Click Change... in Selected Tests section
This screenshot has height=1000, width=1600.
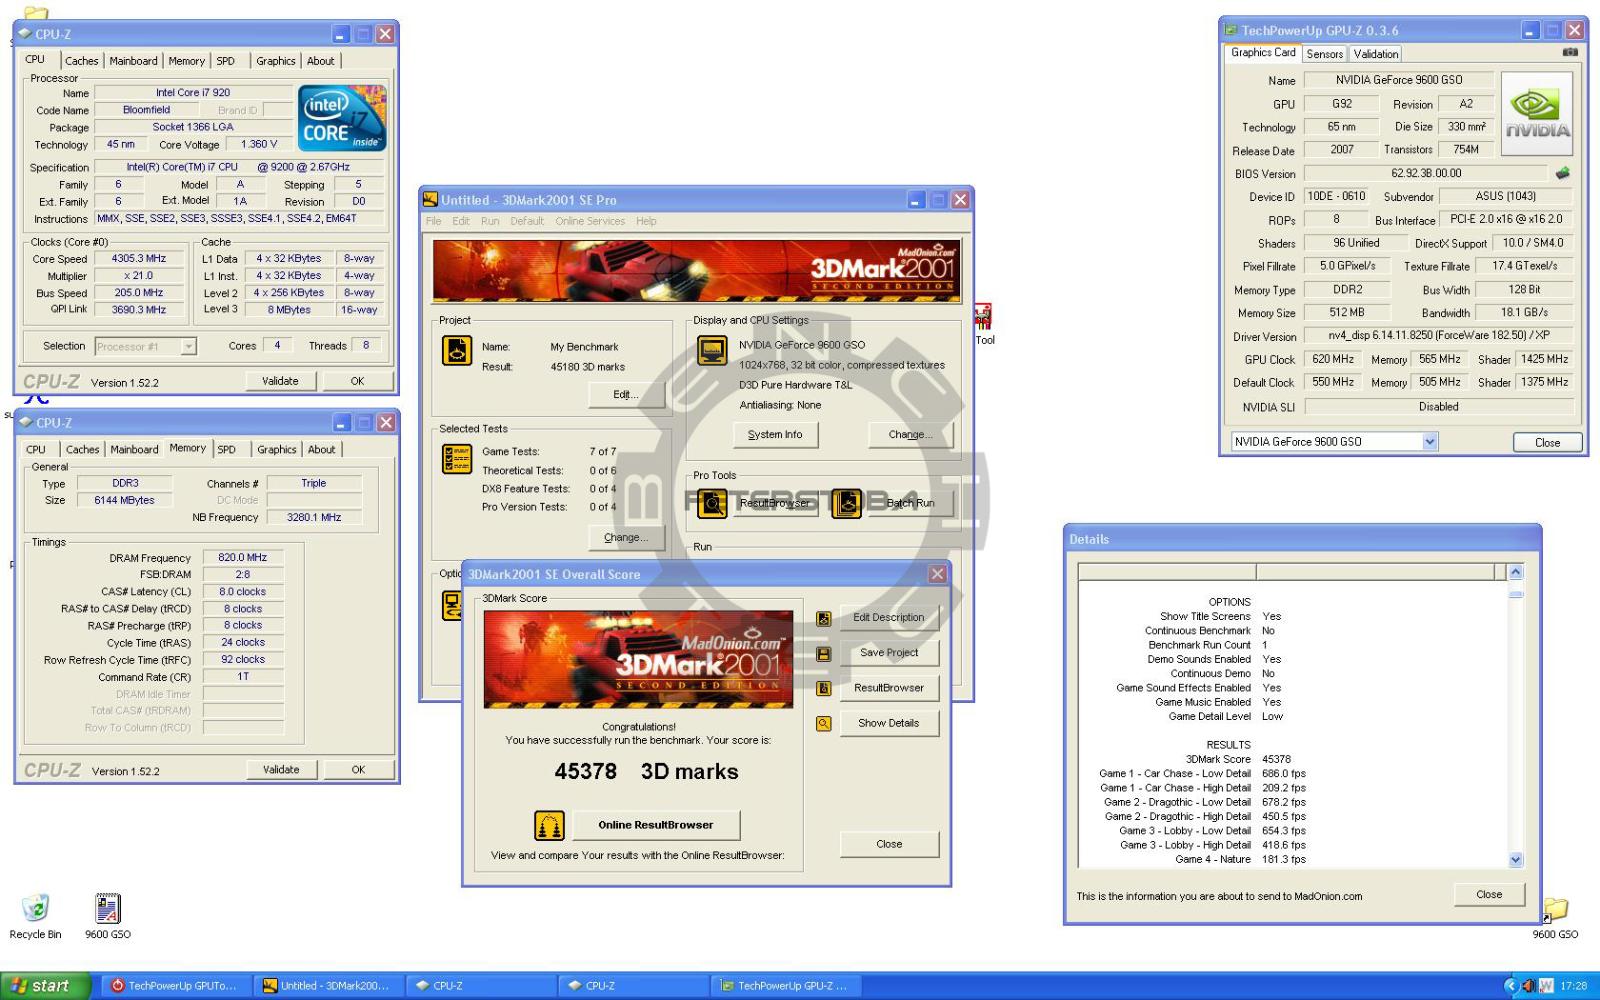[626, 538]
